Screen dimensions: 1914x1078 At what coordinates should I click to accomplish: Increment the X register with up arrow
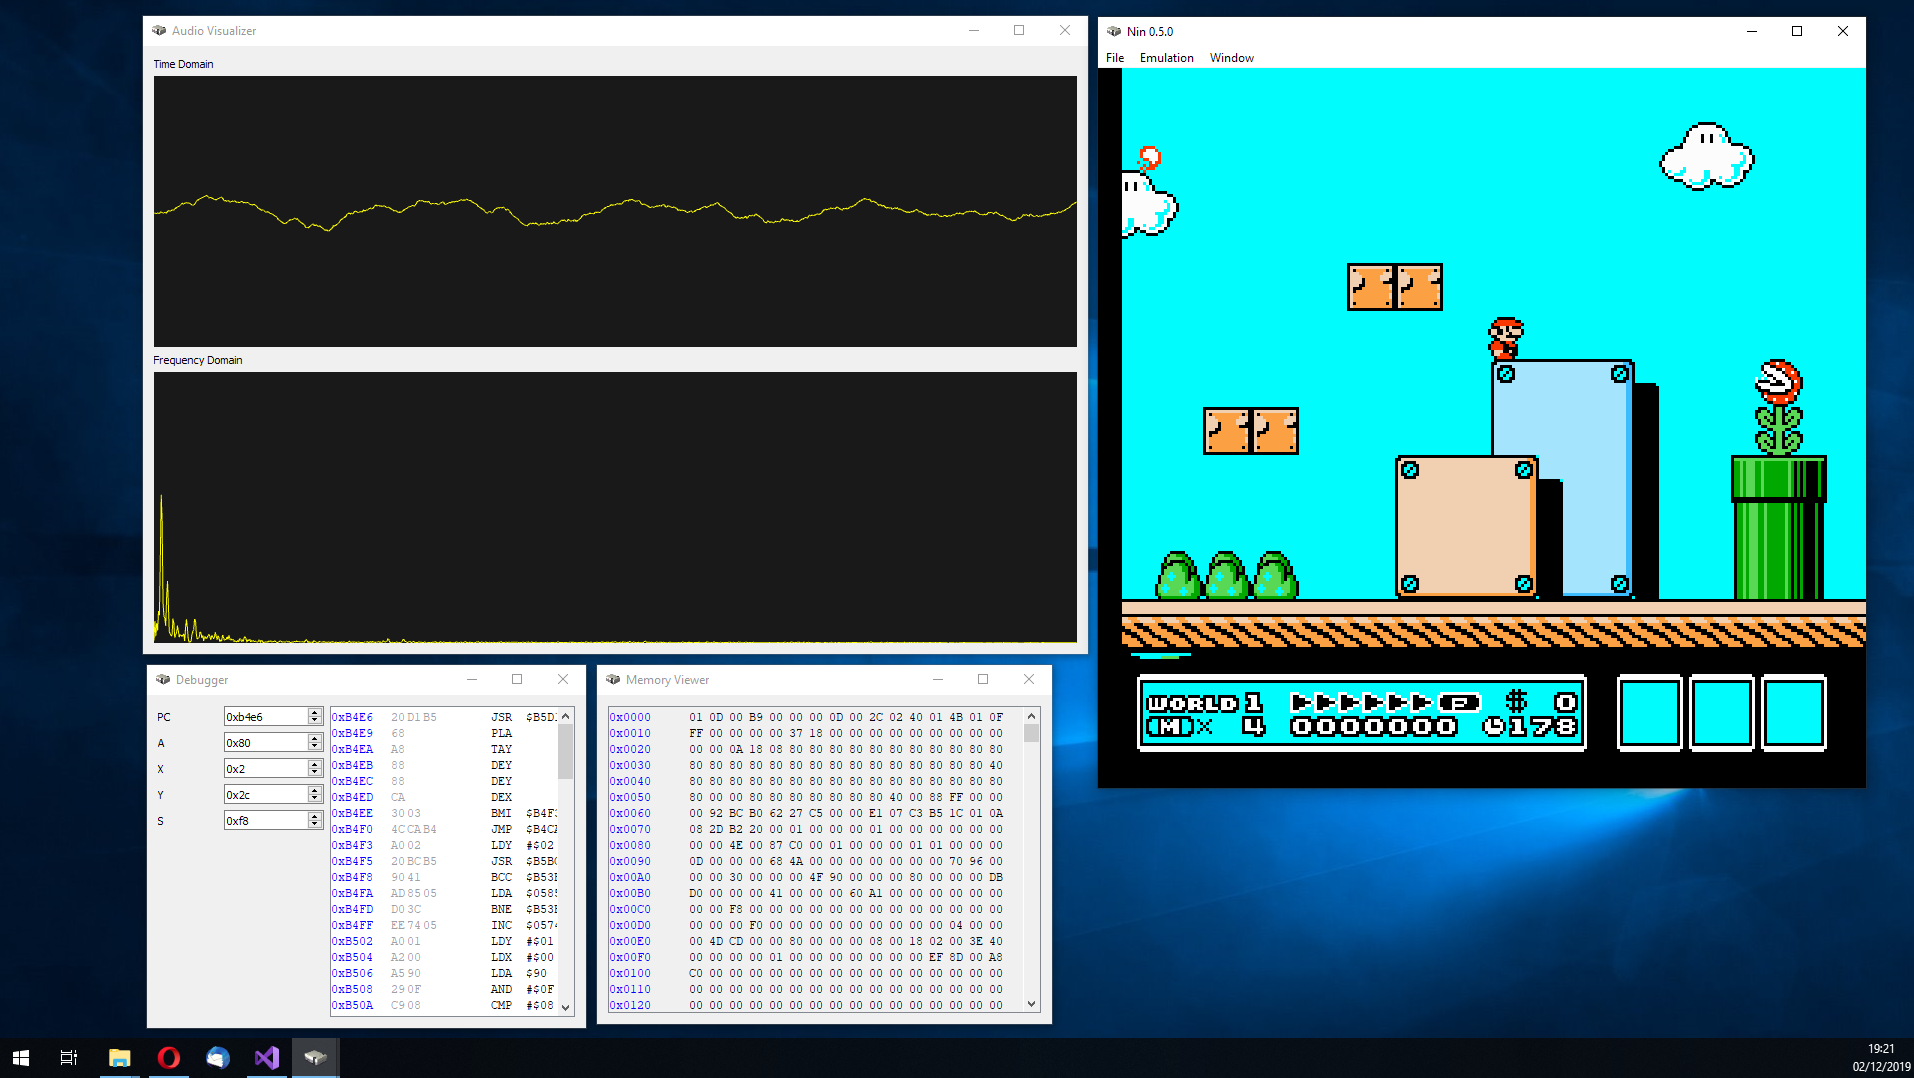click(x=315, y=765)
